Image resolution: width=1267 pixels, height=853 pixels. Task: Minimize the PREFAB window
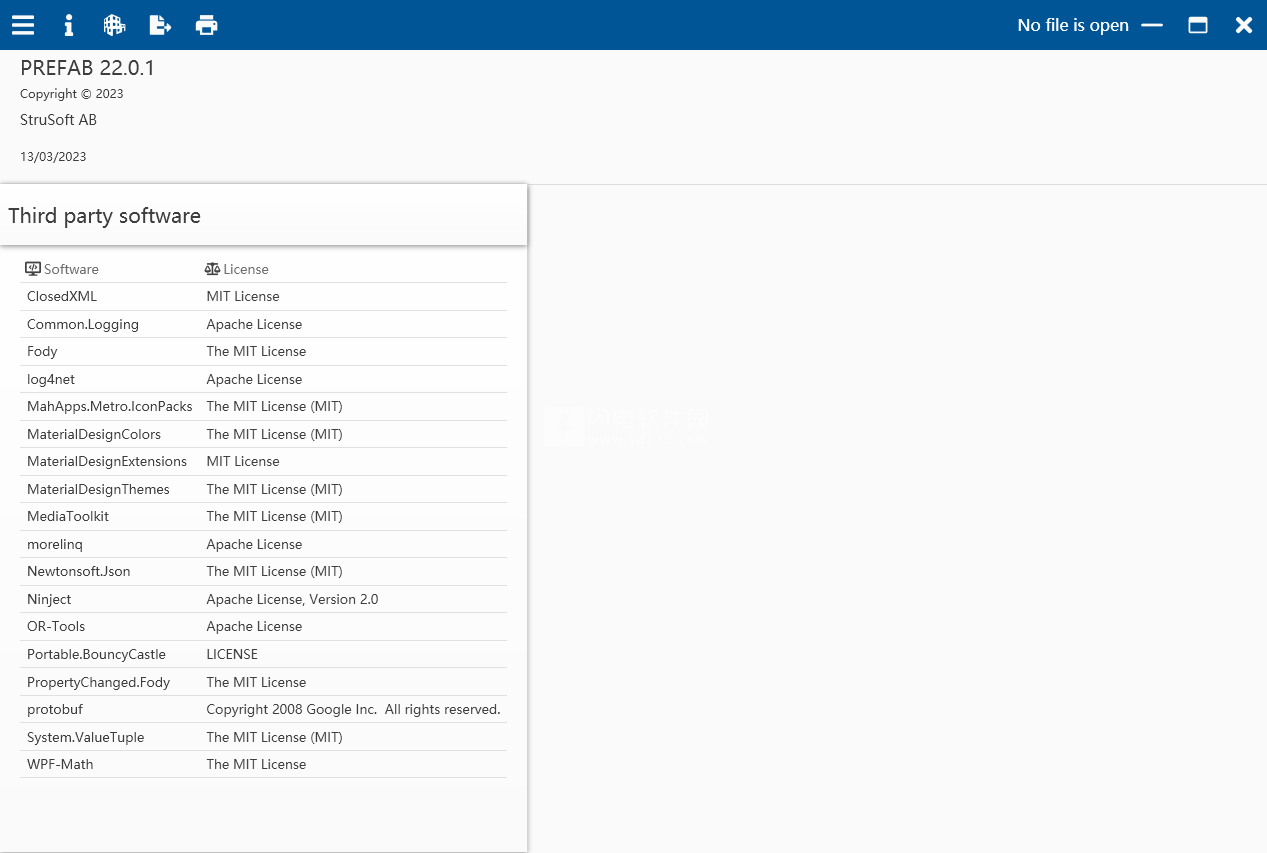pyautogui.click(x=1152, y=25)
